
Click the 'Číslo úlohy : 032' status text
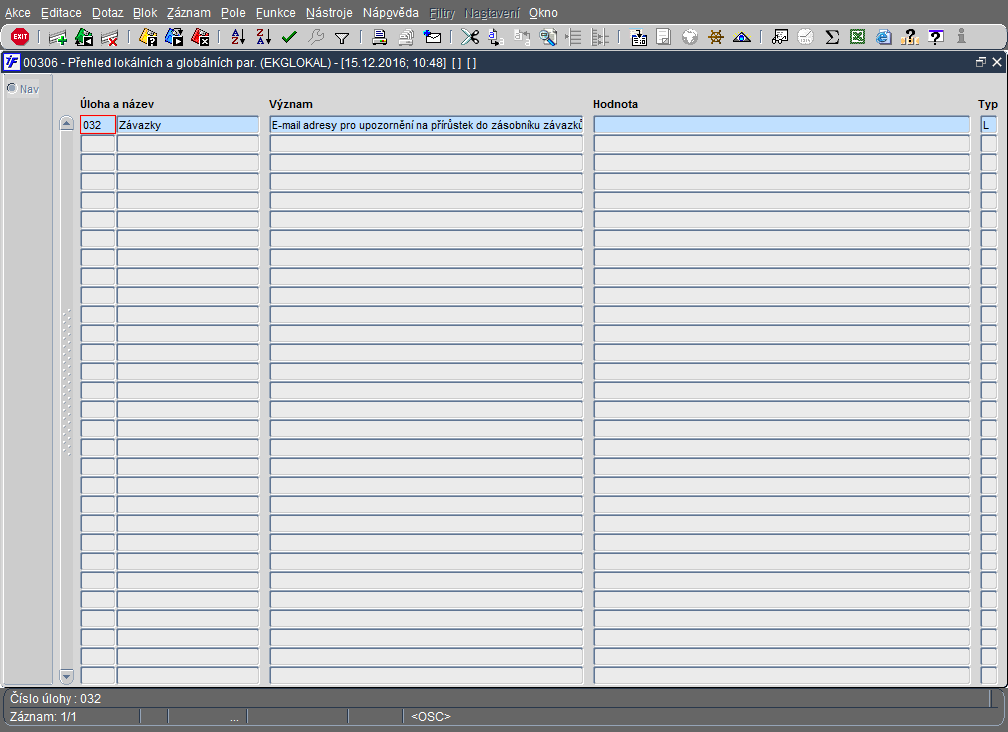55,699
